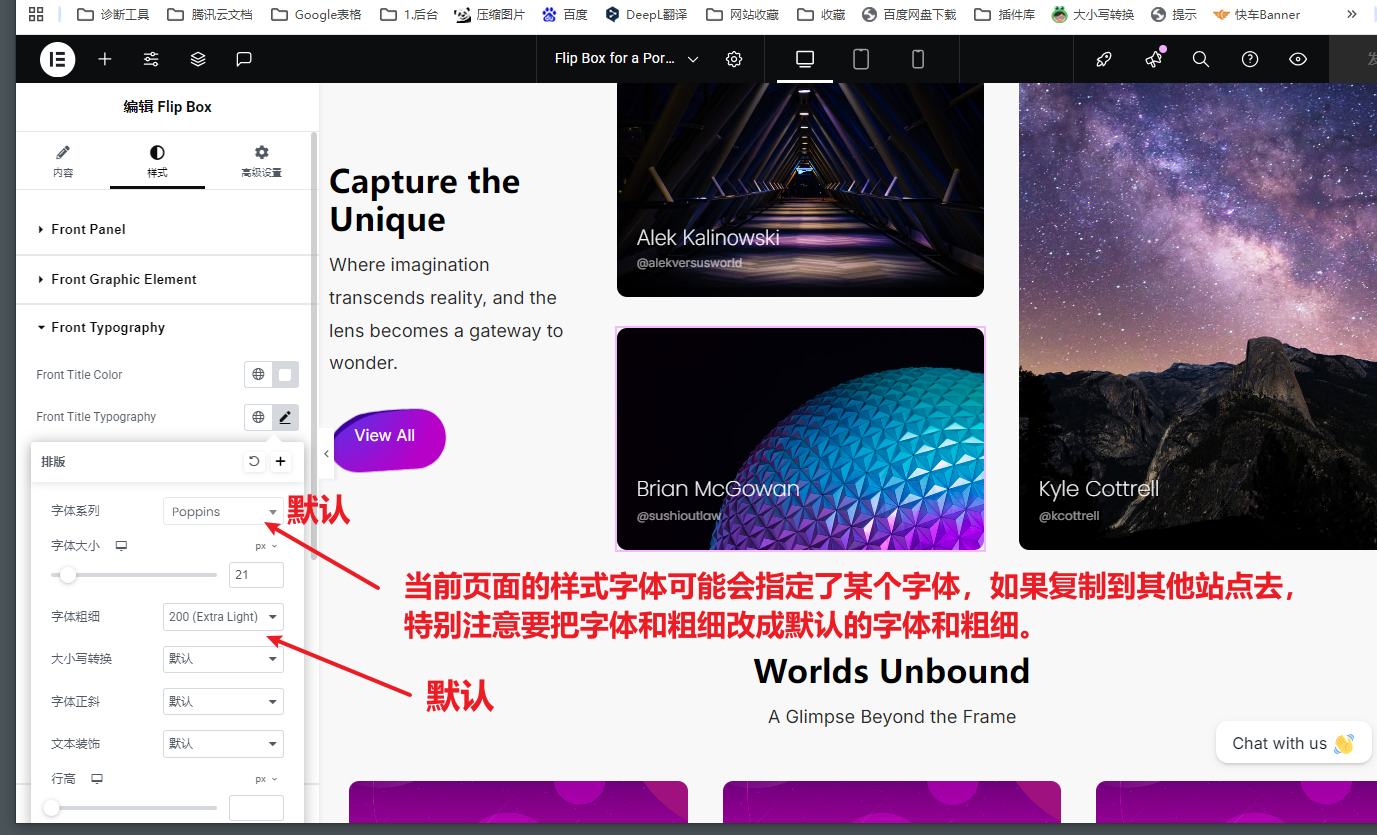Open the 字体系列 Poppins dropdown
Image resolution: width=1377 pixels, height=835 pixels.
[223, 512]
